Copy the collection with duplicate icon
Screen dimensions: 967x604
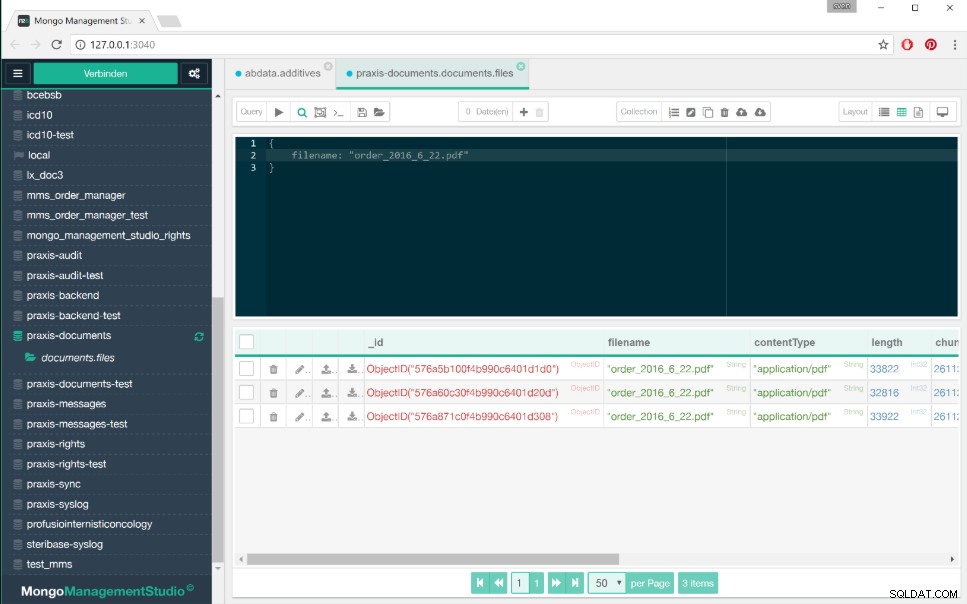pyautogui.click(x=708, y=112)
